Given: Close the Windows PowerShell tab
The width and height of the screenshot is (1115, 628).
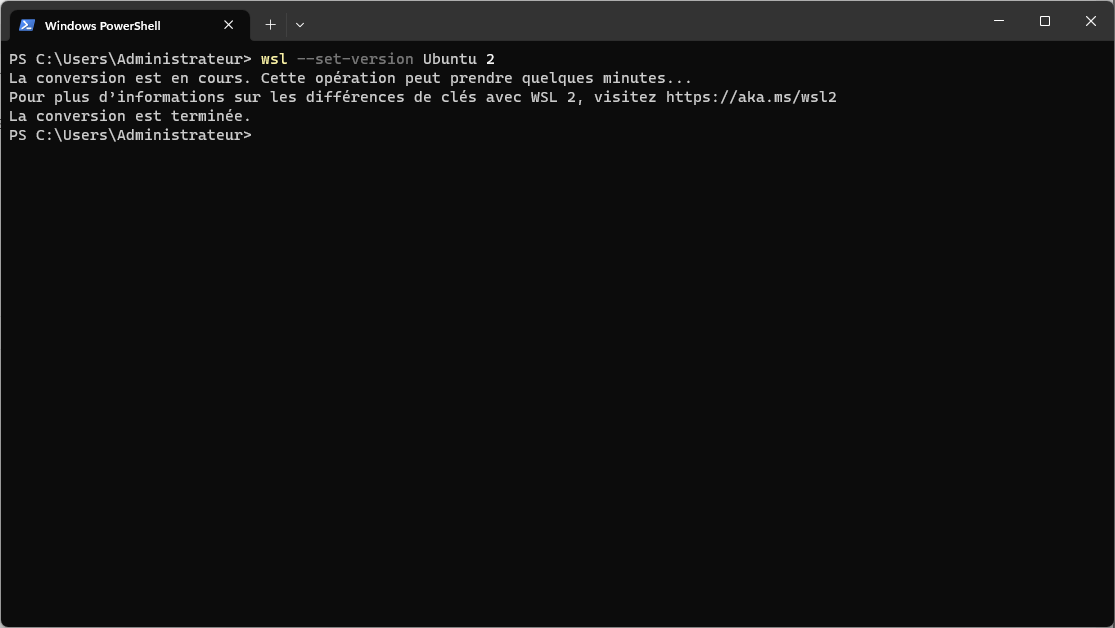Looking at the screenshot, I should coord(228,25).
